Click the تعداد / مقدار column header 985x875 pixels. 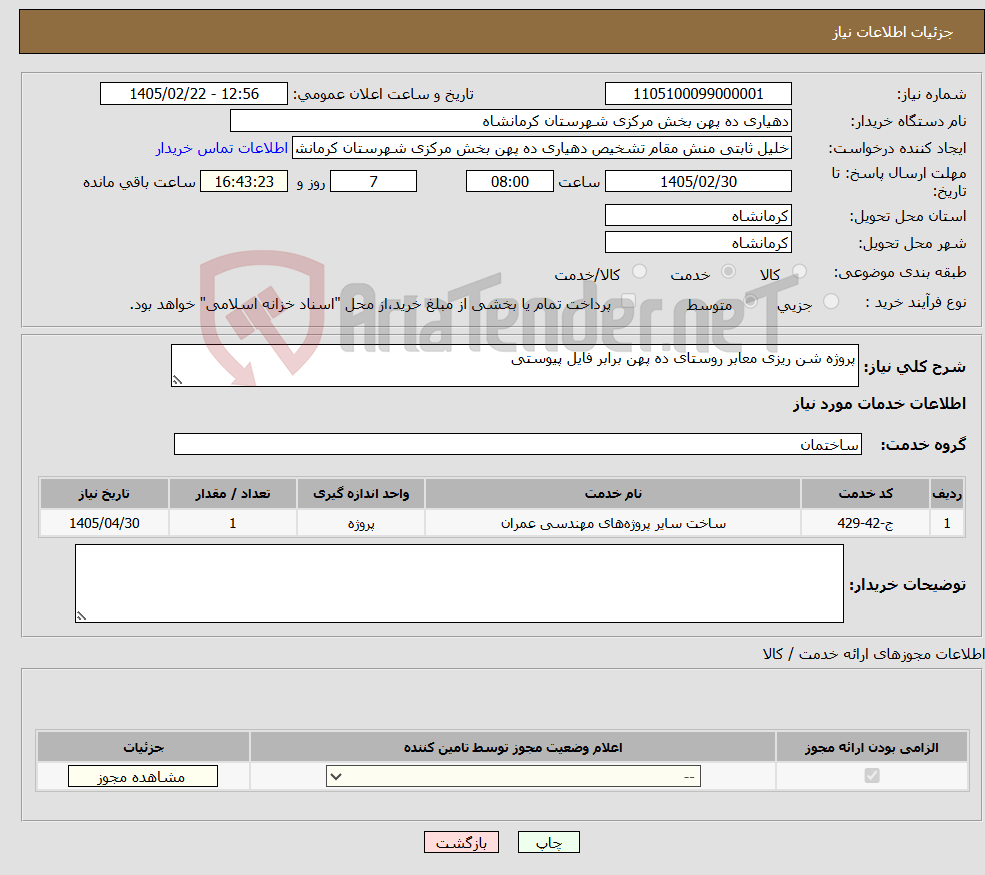click(232, 494)
